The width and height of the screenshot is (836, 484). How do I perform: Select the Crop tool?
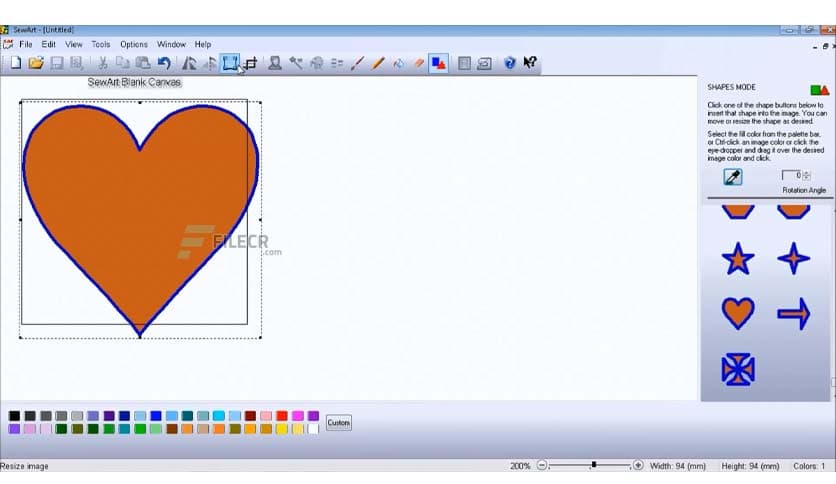pos(251,63)
